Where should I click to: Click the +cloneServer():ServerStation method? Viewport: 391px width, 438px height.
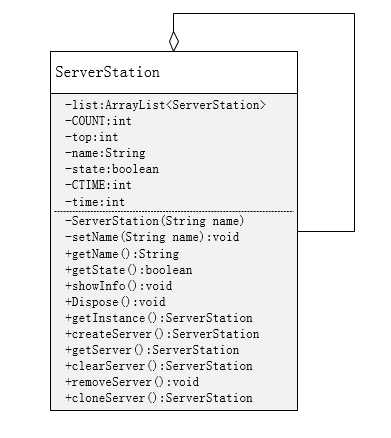coord(159,398)
